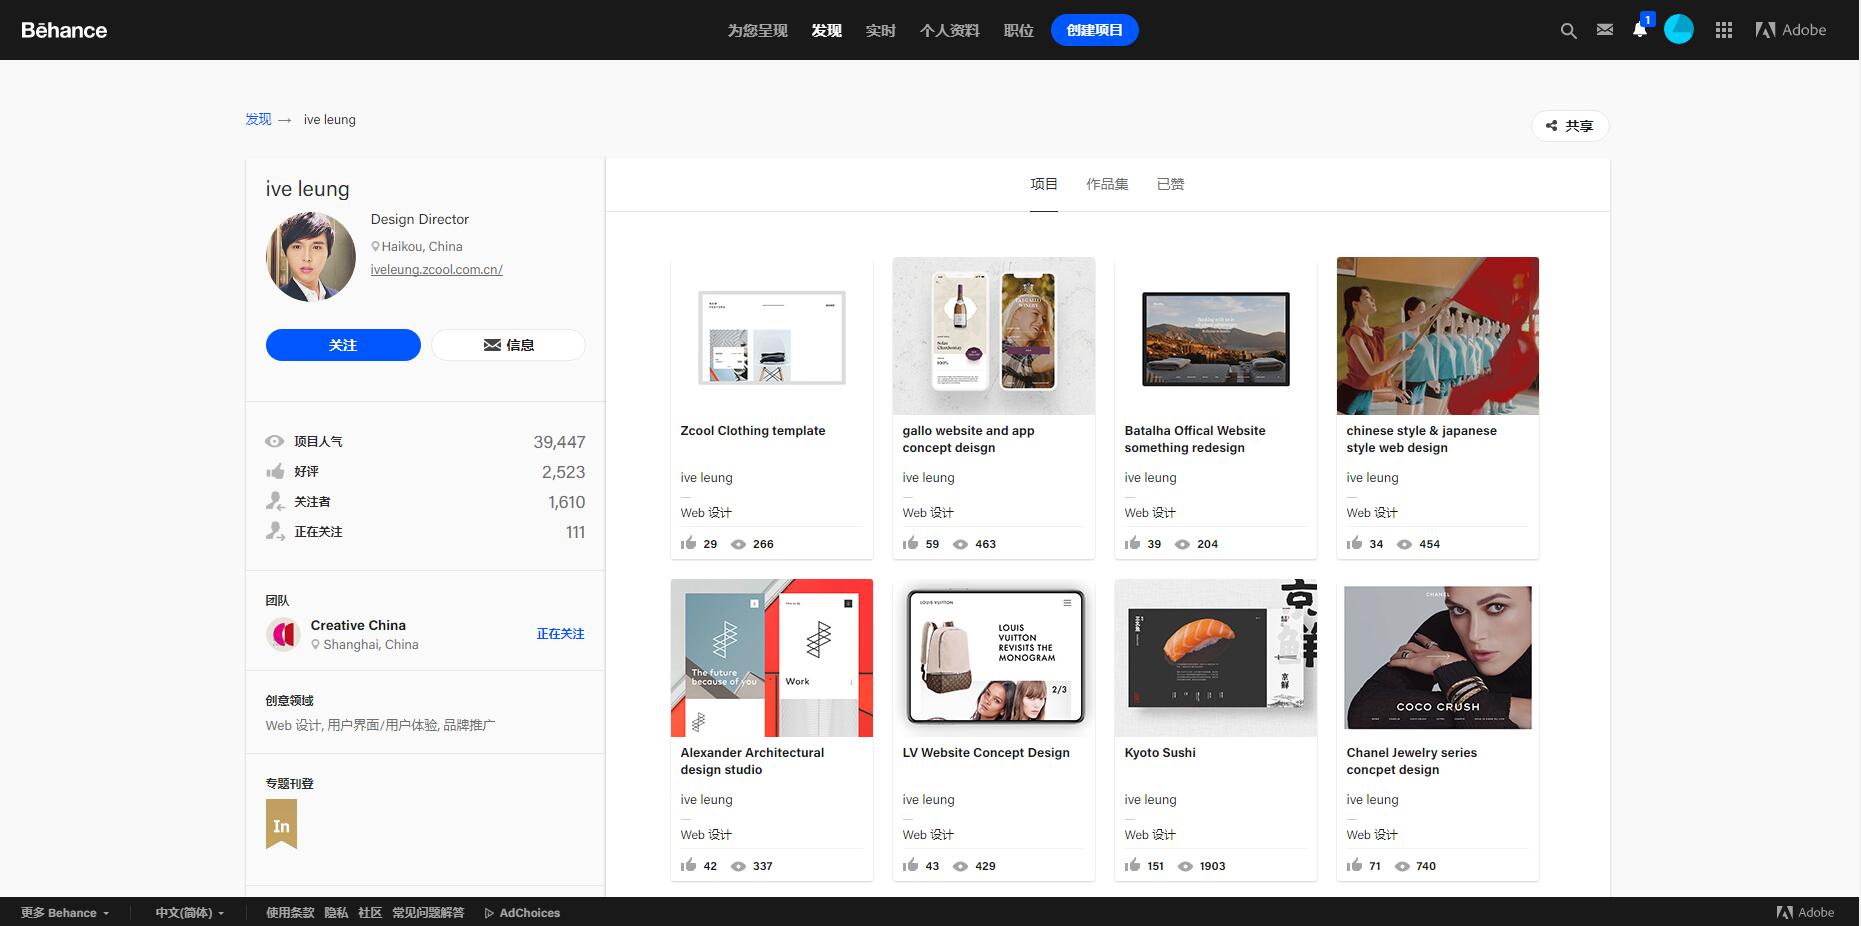Open 常见问题解答 in the footer
The image size is (1861, 926).
pyautogui.click(x=428, y=913)
